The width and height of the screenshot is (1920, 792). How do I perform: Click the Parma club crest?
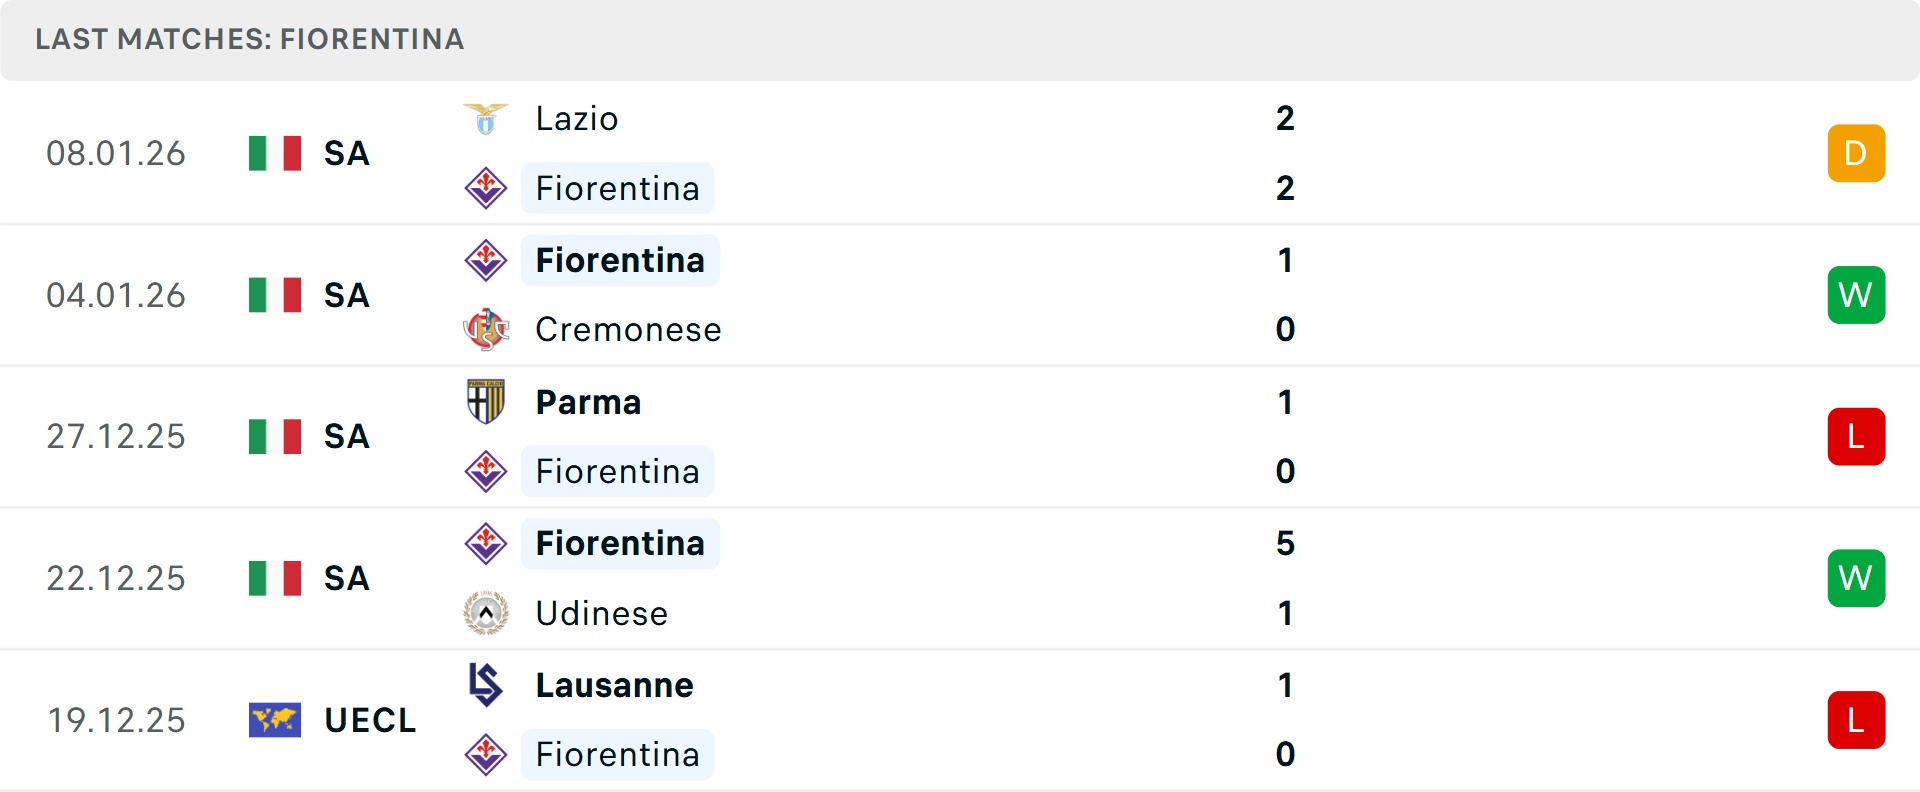tap(486, 402)
